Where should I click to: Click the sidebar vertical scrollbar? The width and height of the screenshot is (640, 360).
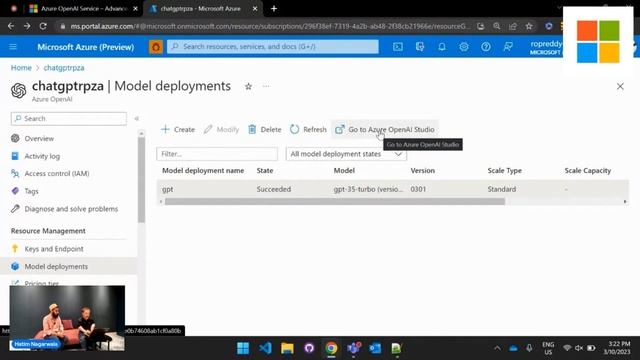141,180
